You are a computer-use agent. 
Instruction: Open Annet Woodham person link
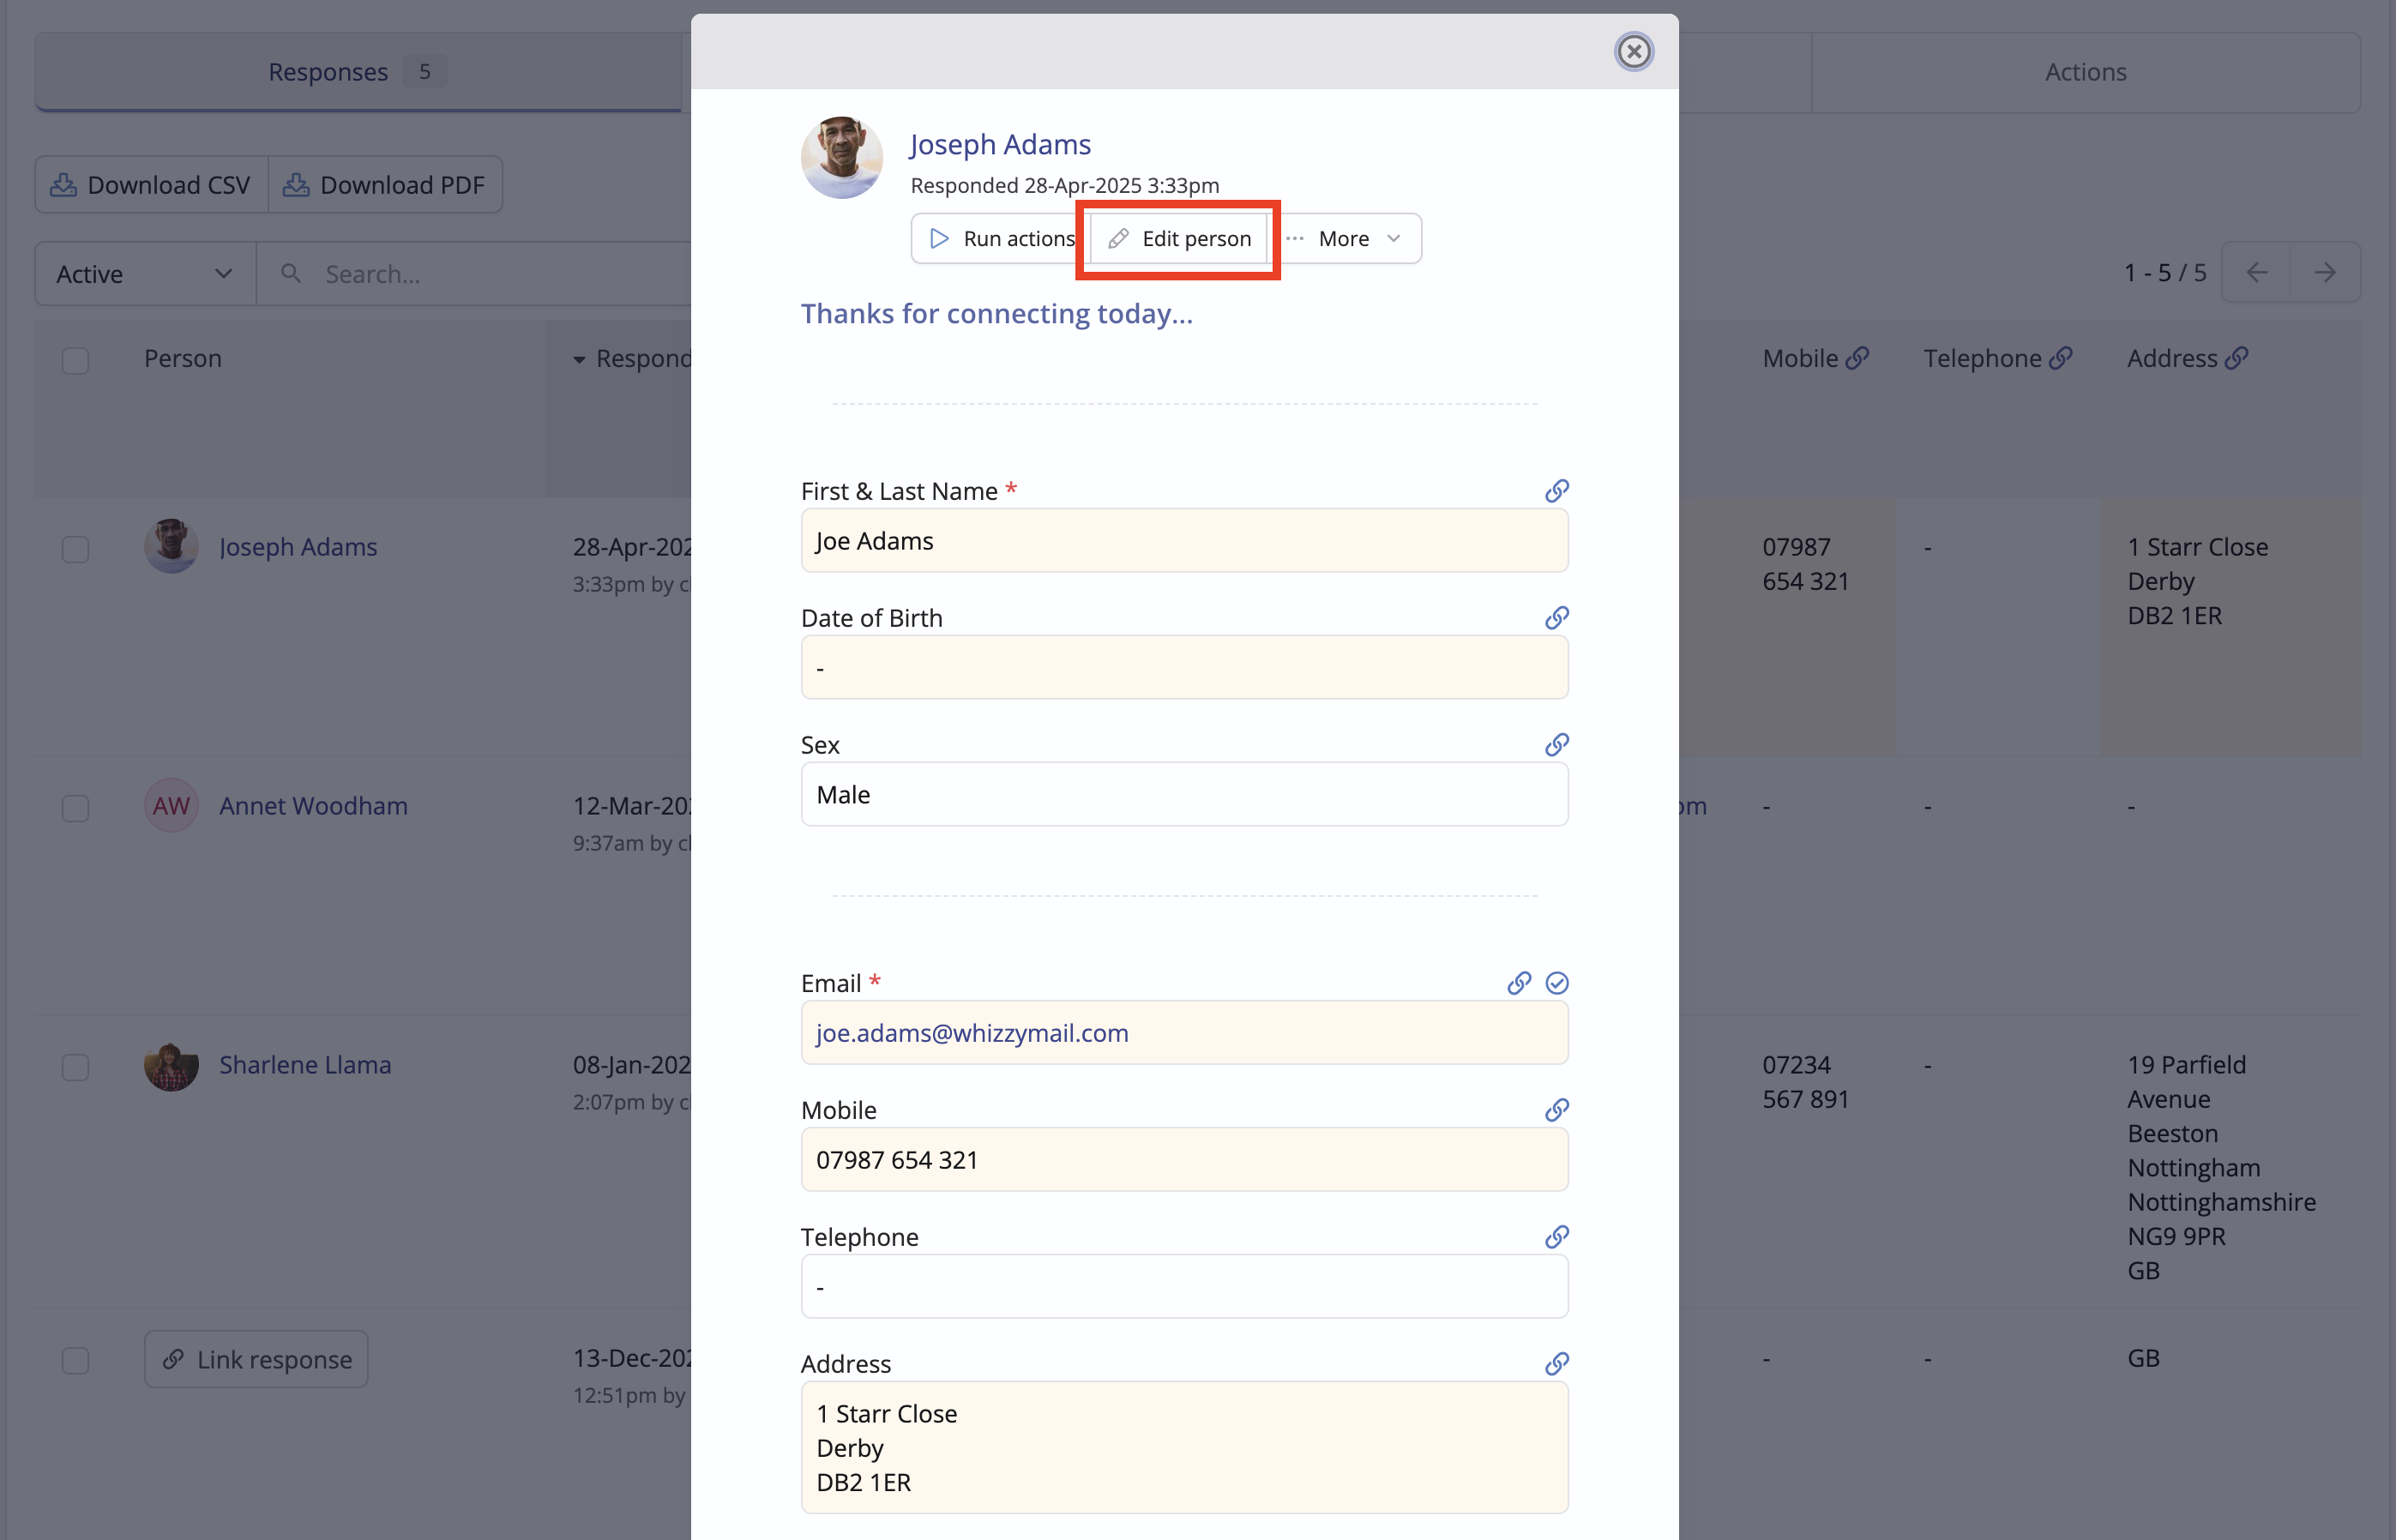(313, 806)
